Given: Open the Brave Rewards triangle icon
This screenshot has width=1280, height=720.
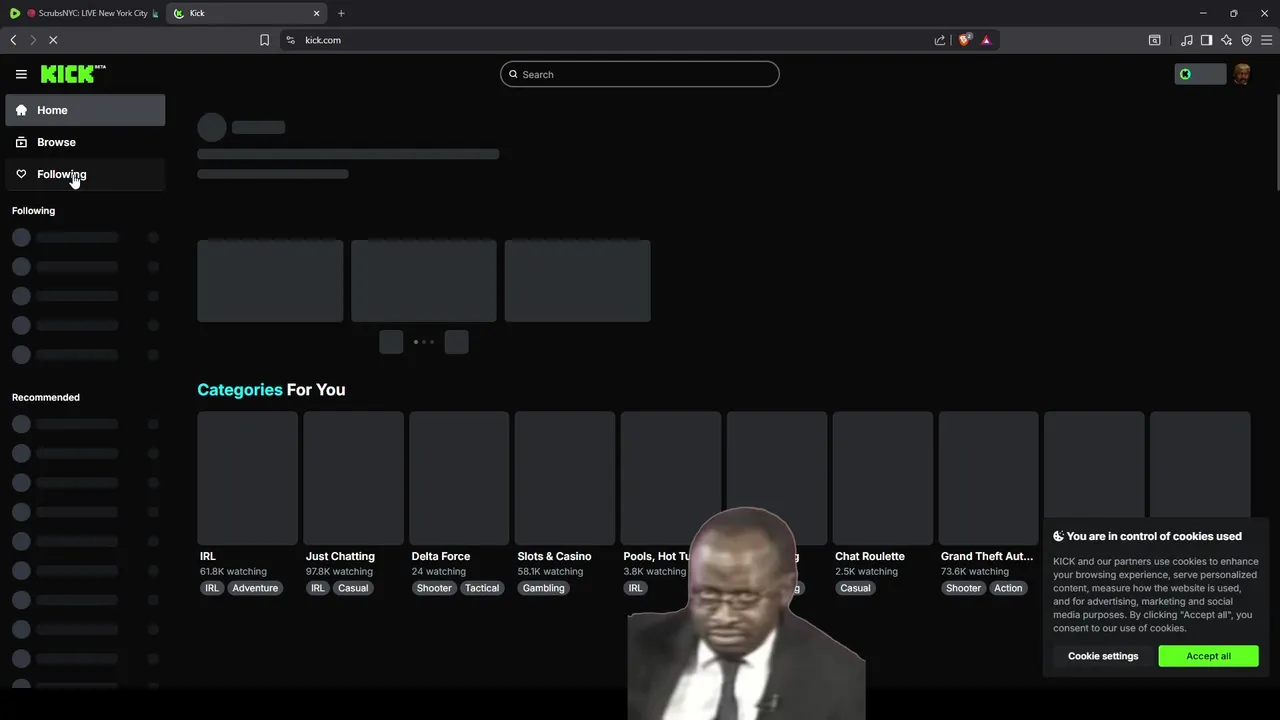Looking at the screenshot, I should click(986, 40).
